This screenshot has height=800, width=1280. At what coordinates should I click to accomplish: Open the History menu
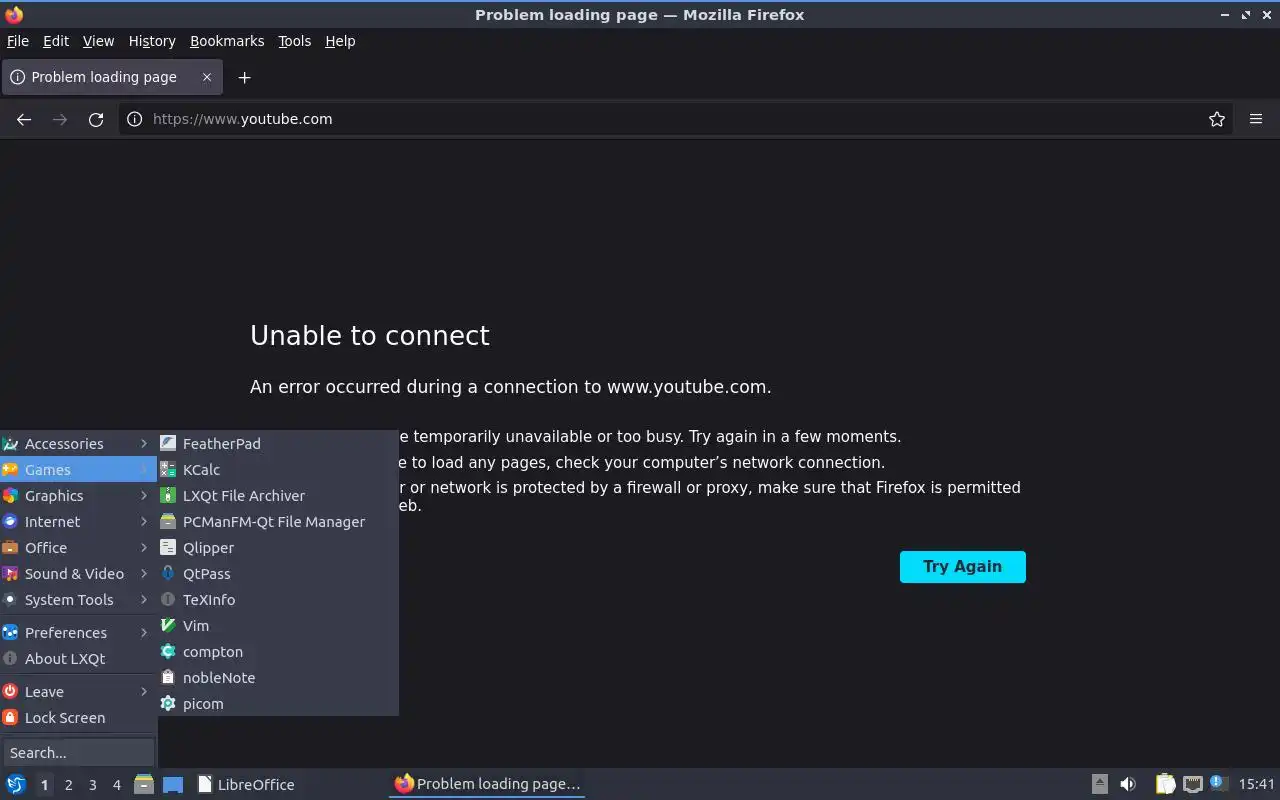tap(152, 41)
